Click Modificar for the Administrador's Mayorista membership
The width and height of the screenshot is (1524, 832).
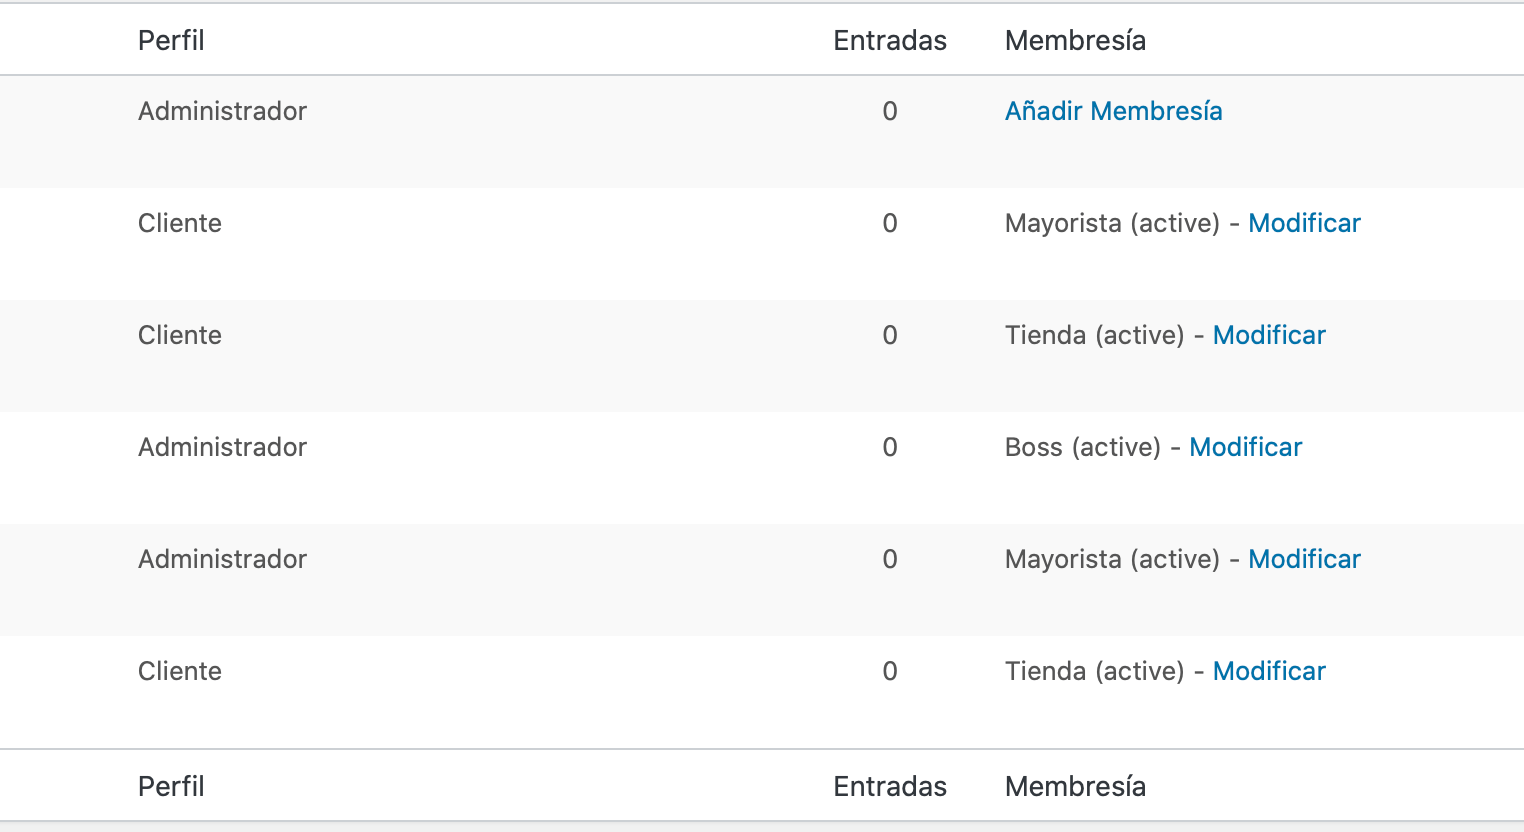[1304, 559]
